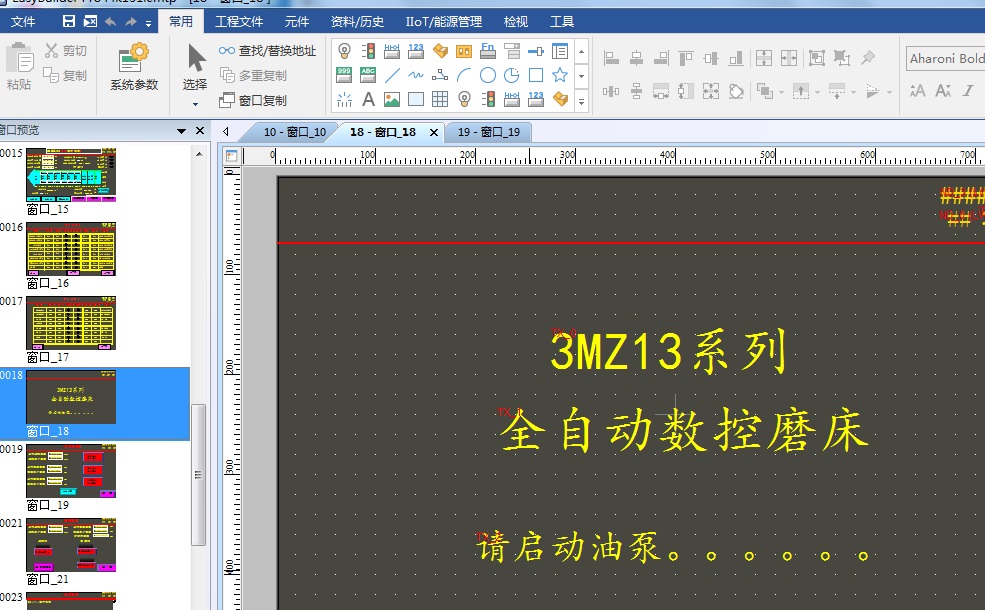Toggle italic text formatting
Screen dimensions: 985x610
[968, 91]
